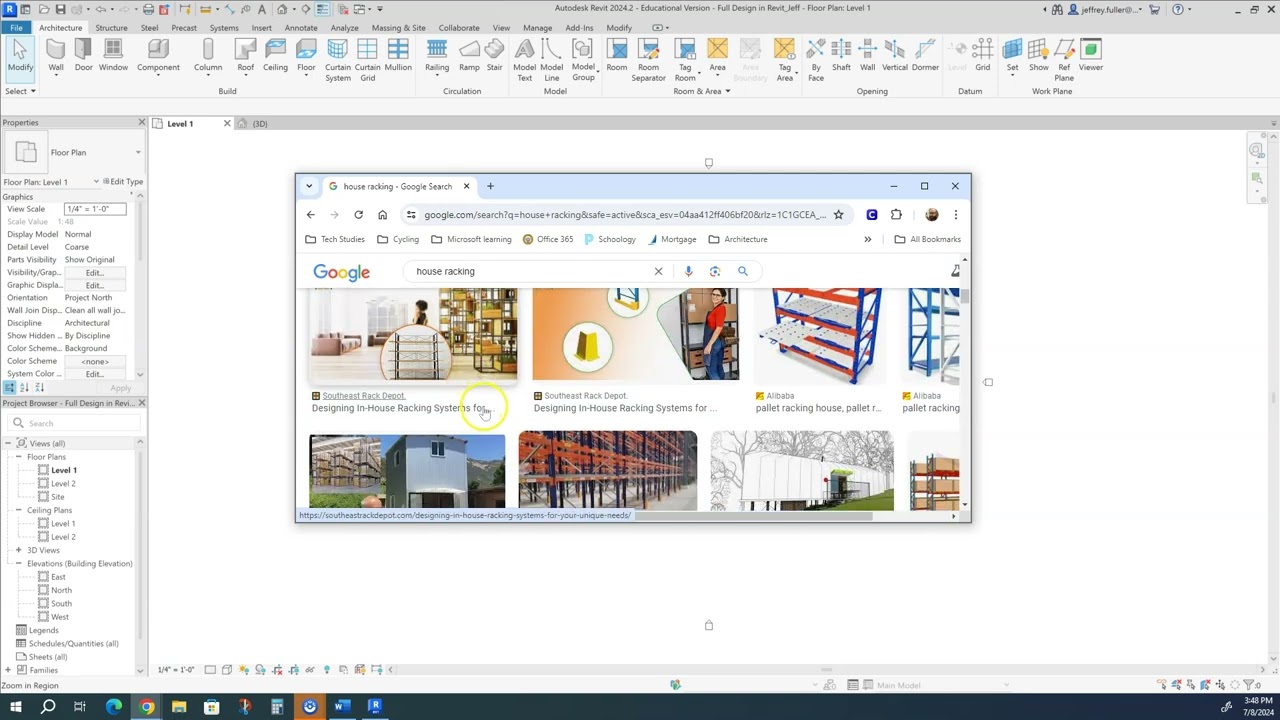Open Microsoft Word from the taskbar
The height and width of the screenshot is (720, 1280).
[341, 707]
